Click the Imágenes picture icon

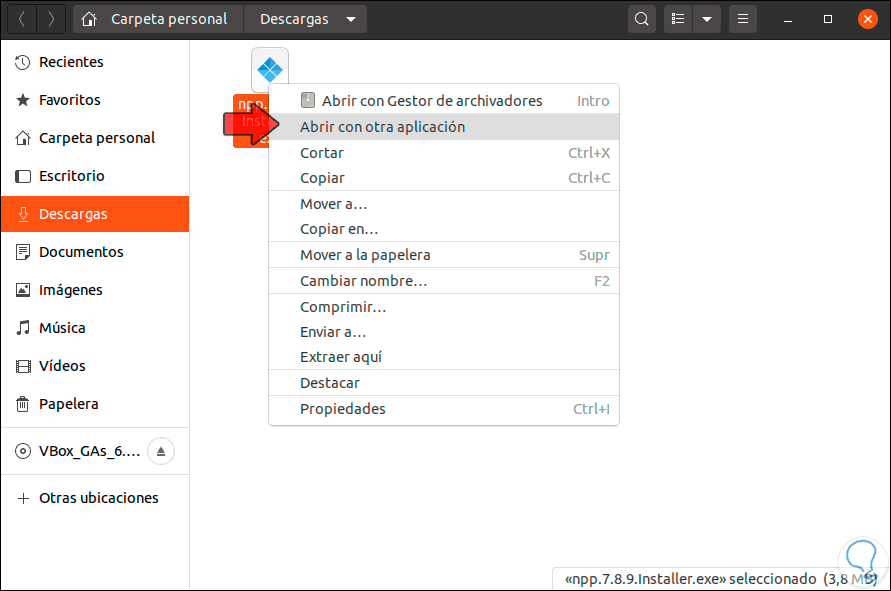pos(23,290)
